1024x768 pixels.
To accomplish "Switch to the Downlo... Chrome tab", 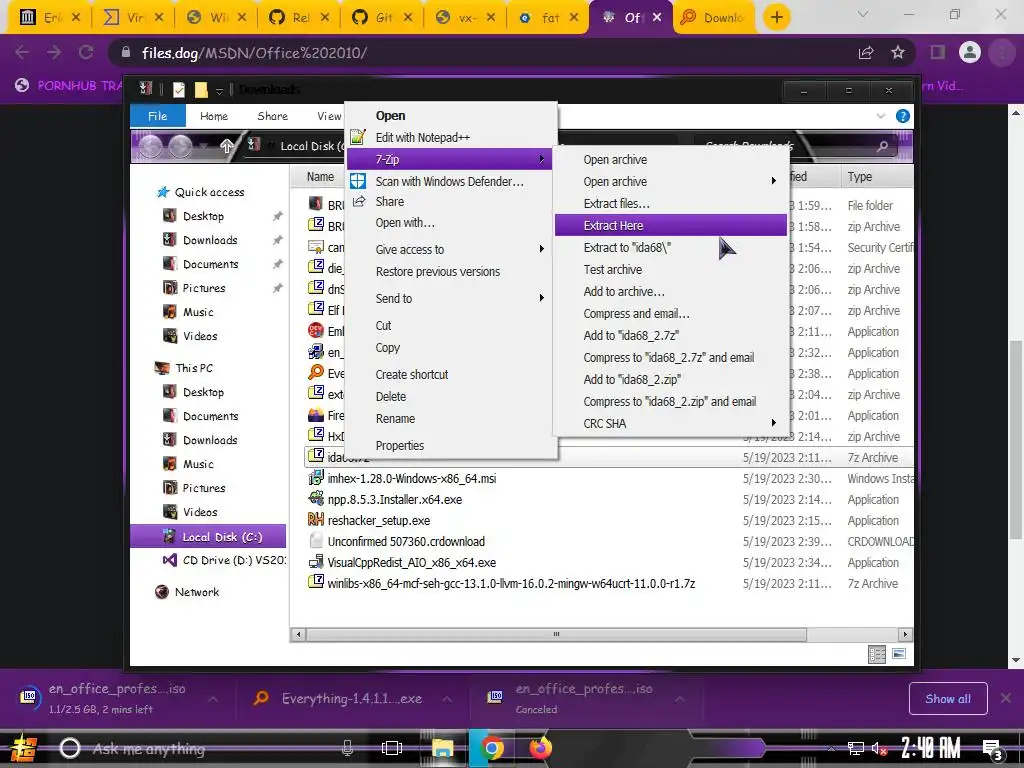I will click(714, 18).
